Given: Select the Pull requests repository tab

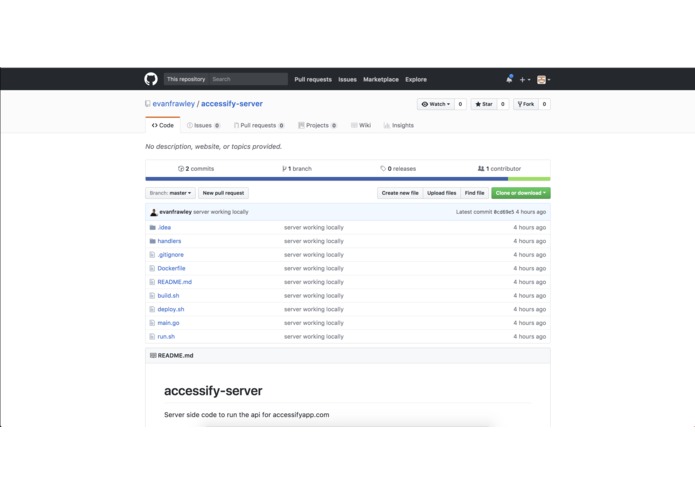Looking at the screenshot, I should coord(259,125).
